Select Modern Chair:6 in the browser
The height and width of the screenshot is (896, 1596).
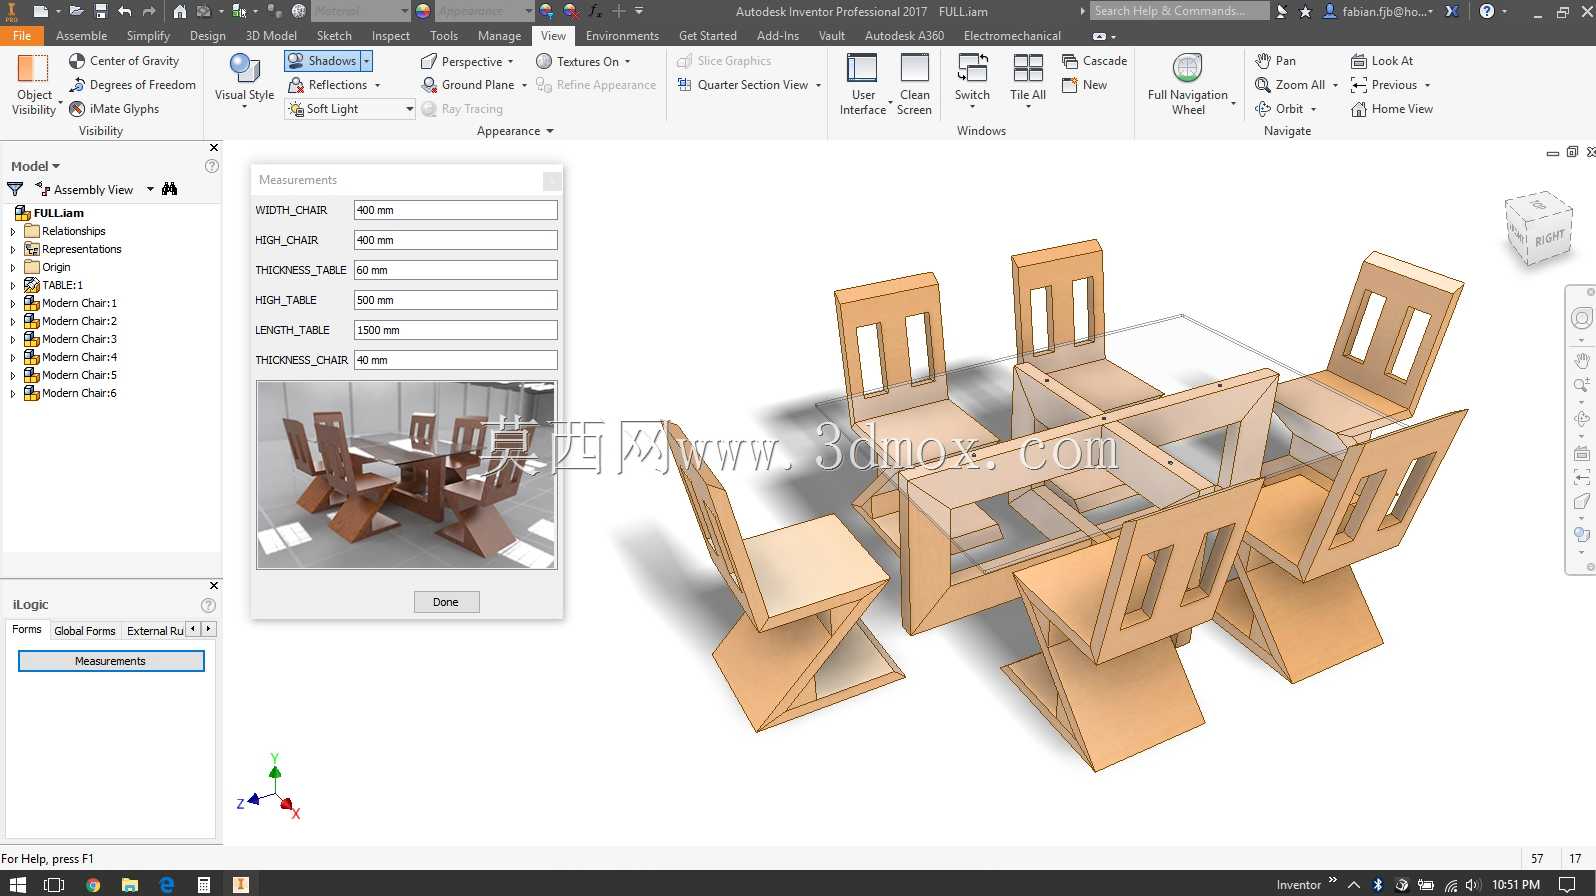[79, 393]
